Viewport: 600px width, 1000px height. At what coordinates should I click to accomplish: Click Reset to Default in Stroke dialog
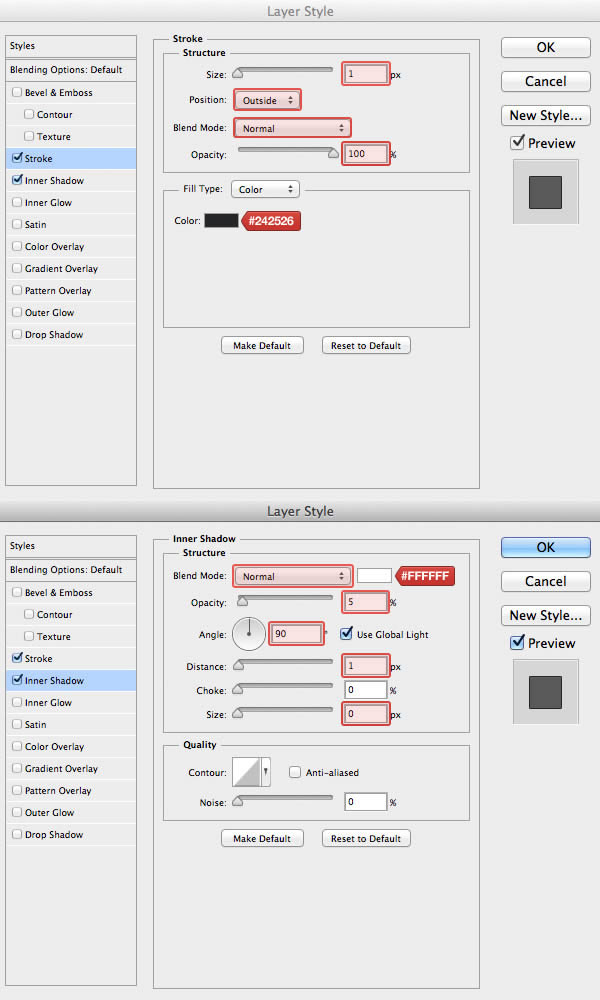[366, 346]
